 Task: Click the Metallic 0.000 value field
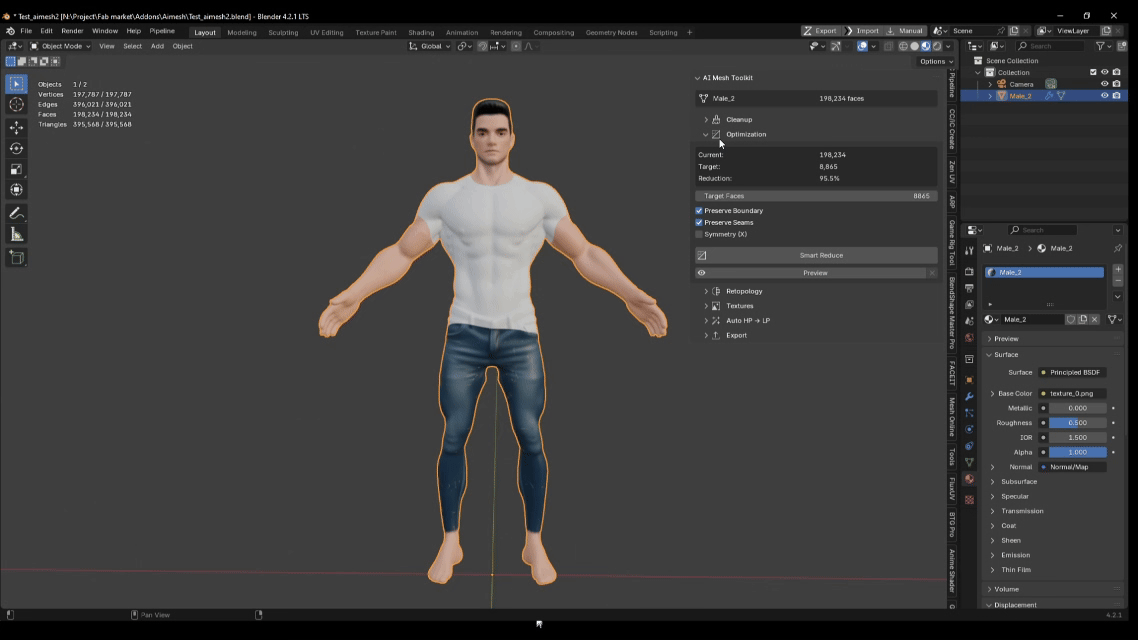(1078, 408)
